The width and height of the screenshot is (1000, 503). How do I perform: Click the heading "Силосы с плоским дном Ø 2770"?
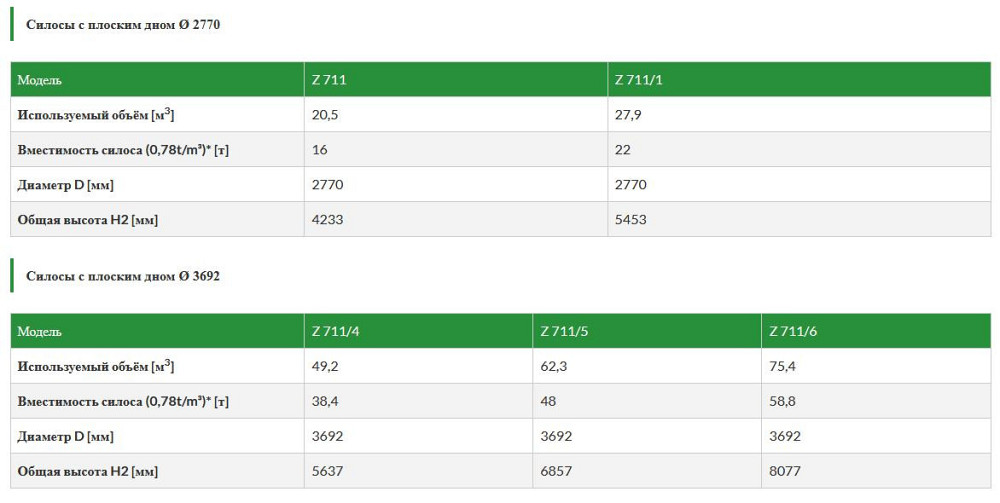tap(123, 25)
